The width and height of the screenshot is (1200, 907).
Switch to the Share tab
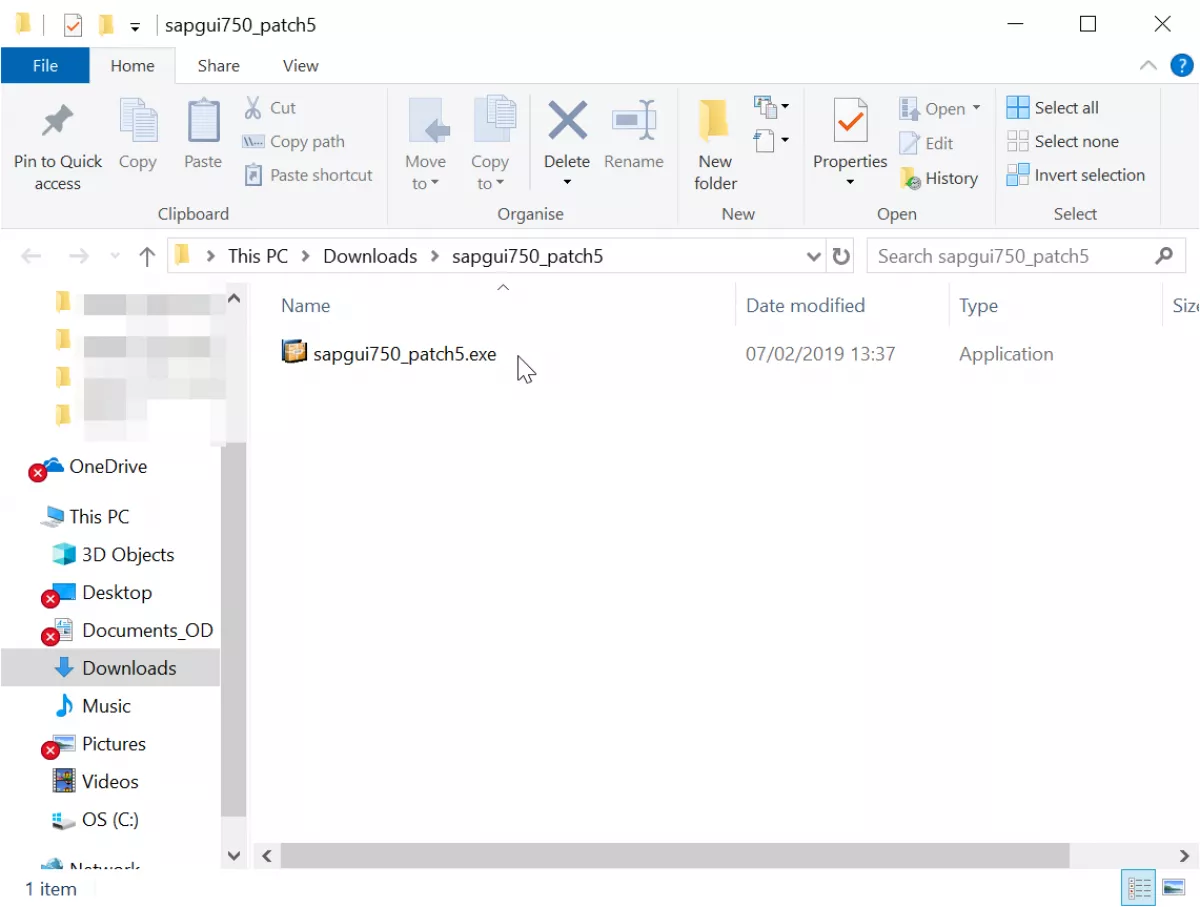(x=218, y=66)
